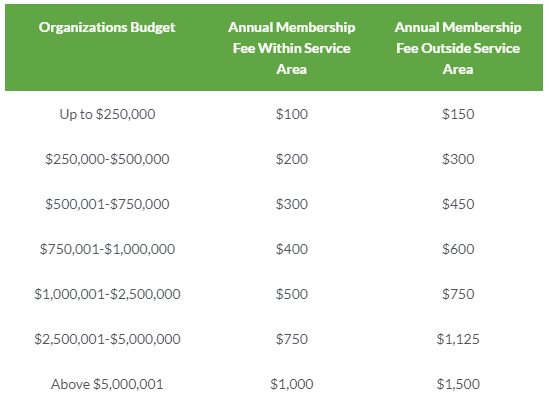The width and height of the screenshot is (549, 410).
Task: Select the Annual Membership Fee Within Service Area header
Action: tap(292, 48)
